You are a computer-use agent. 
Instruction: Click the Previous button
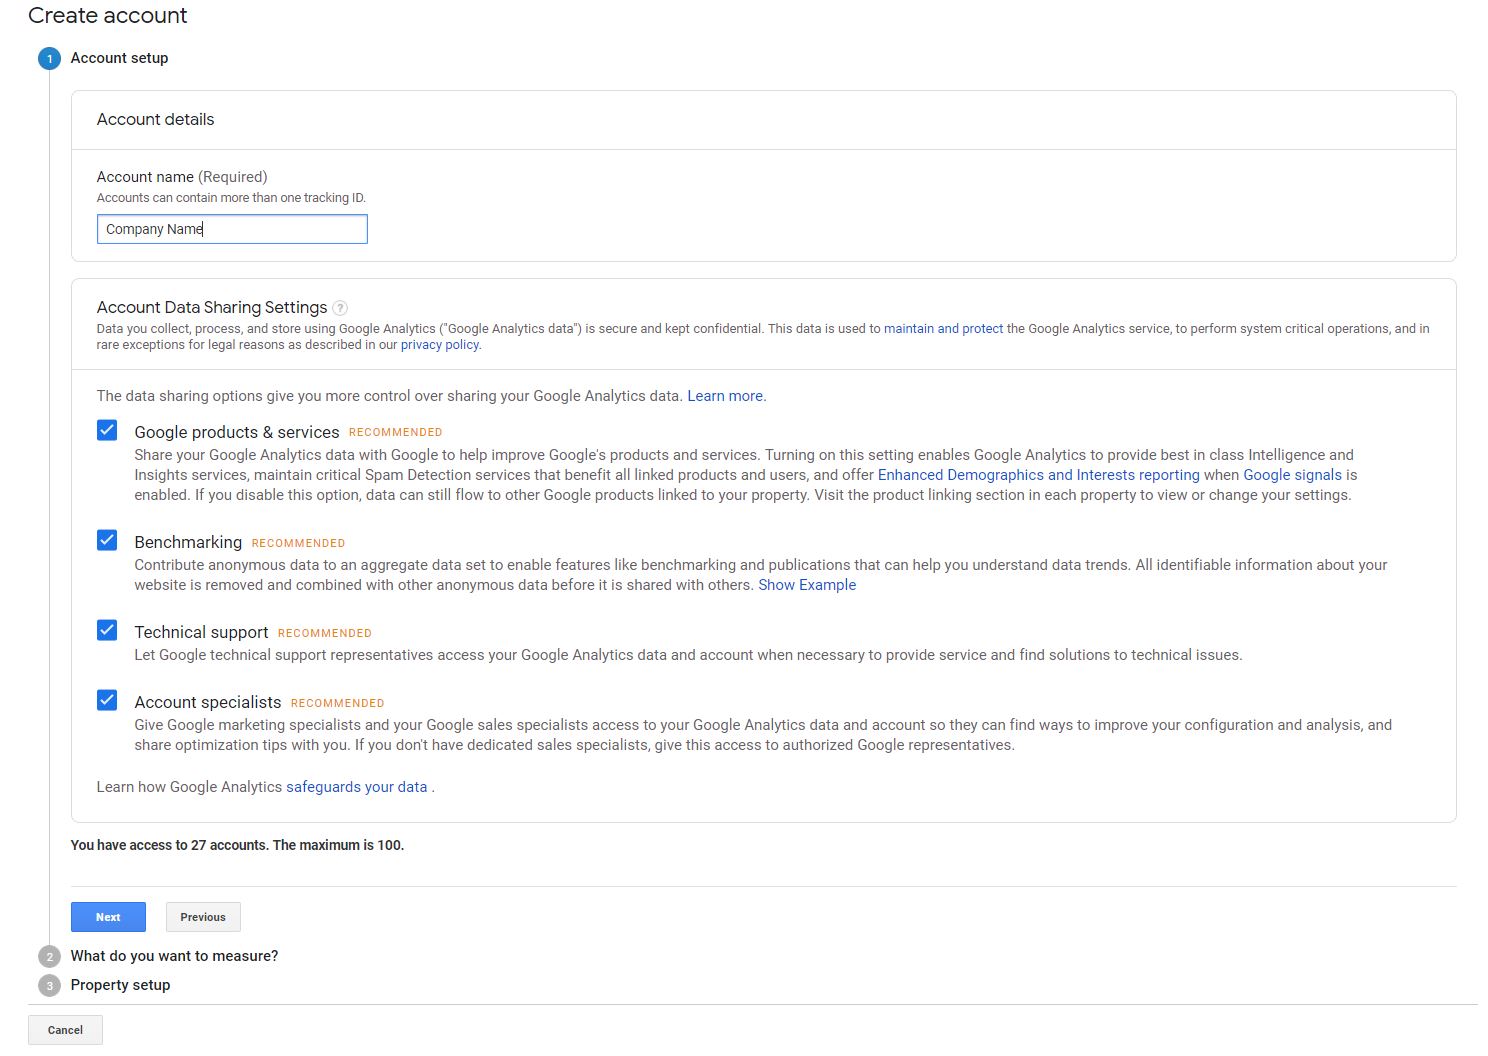tap(203, 917)
